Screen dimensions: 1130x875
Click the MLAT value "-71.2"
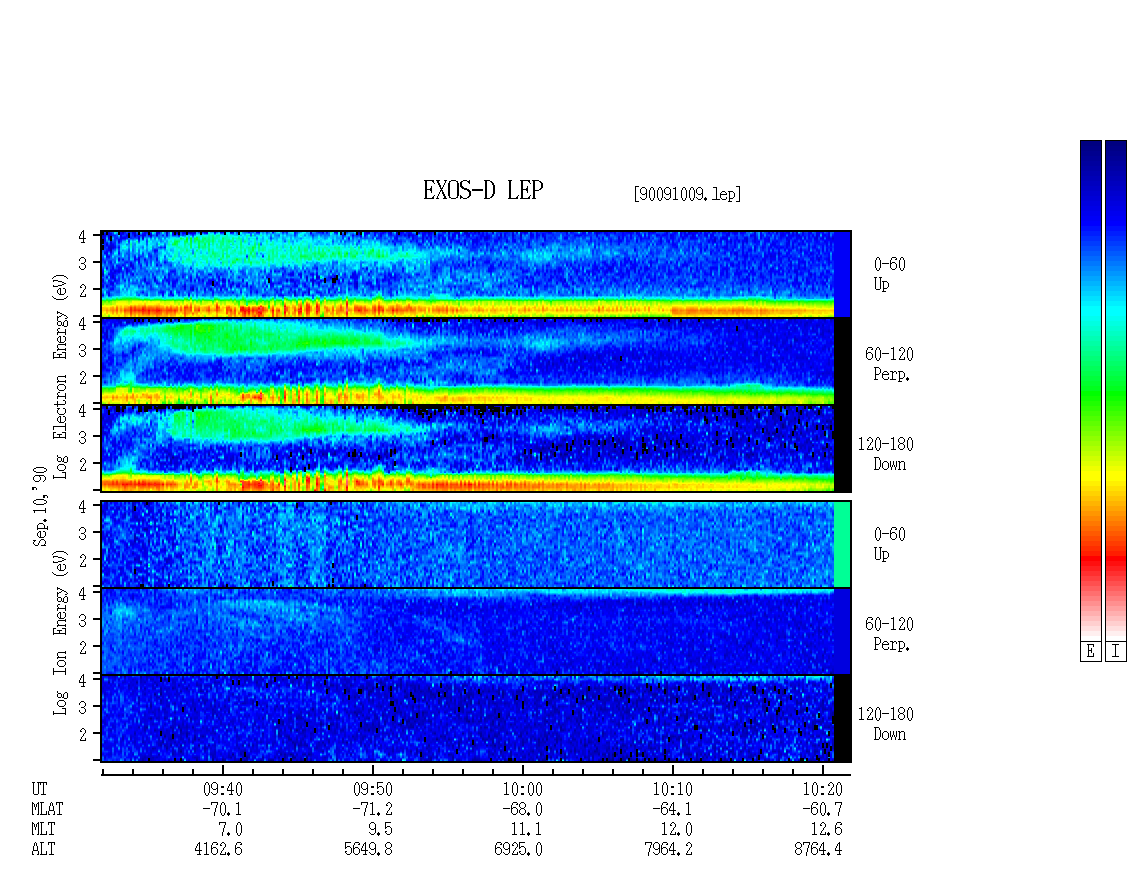coord(372,809)
